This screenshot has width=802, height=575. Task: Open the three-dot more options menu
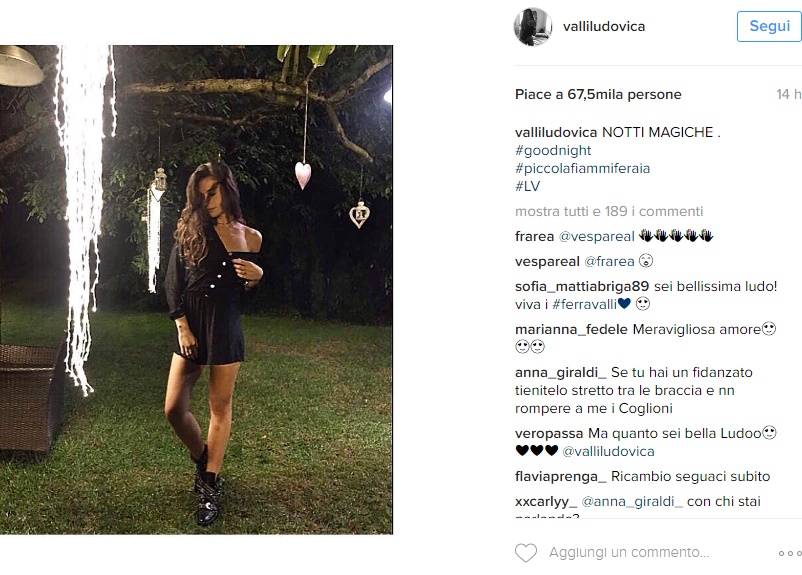pyautogui.click(x=790, y=554)
